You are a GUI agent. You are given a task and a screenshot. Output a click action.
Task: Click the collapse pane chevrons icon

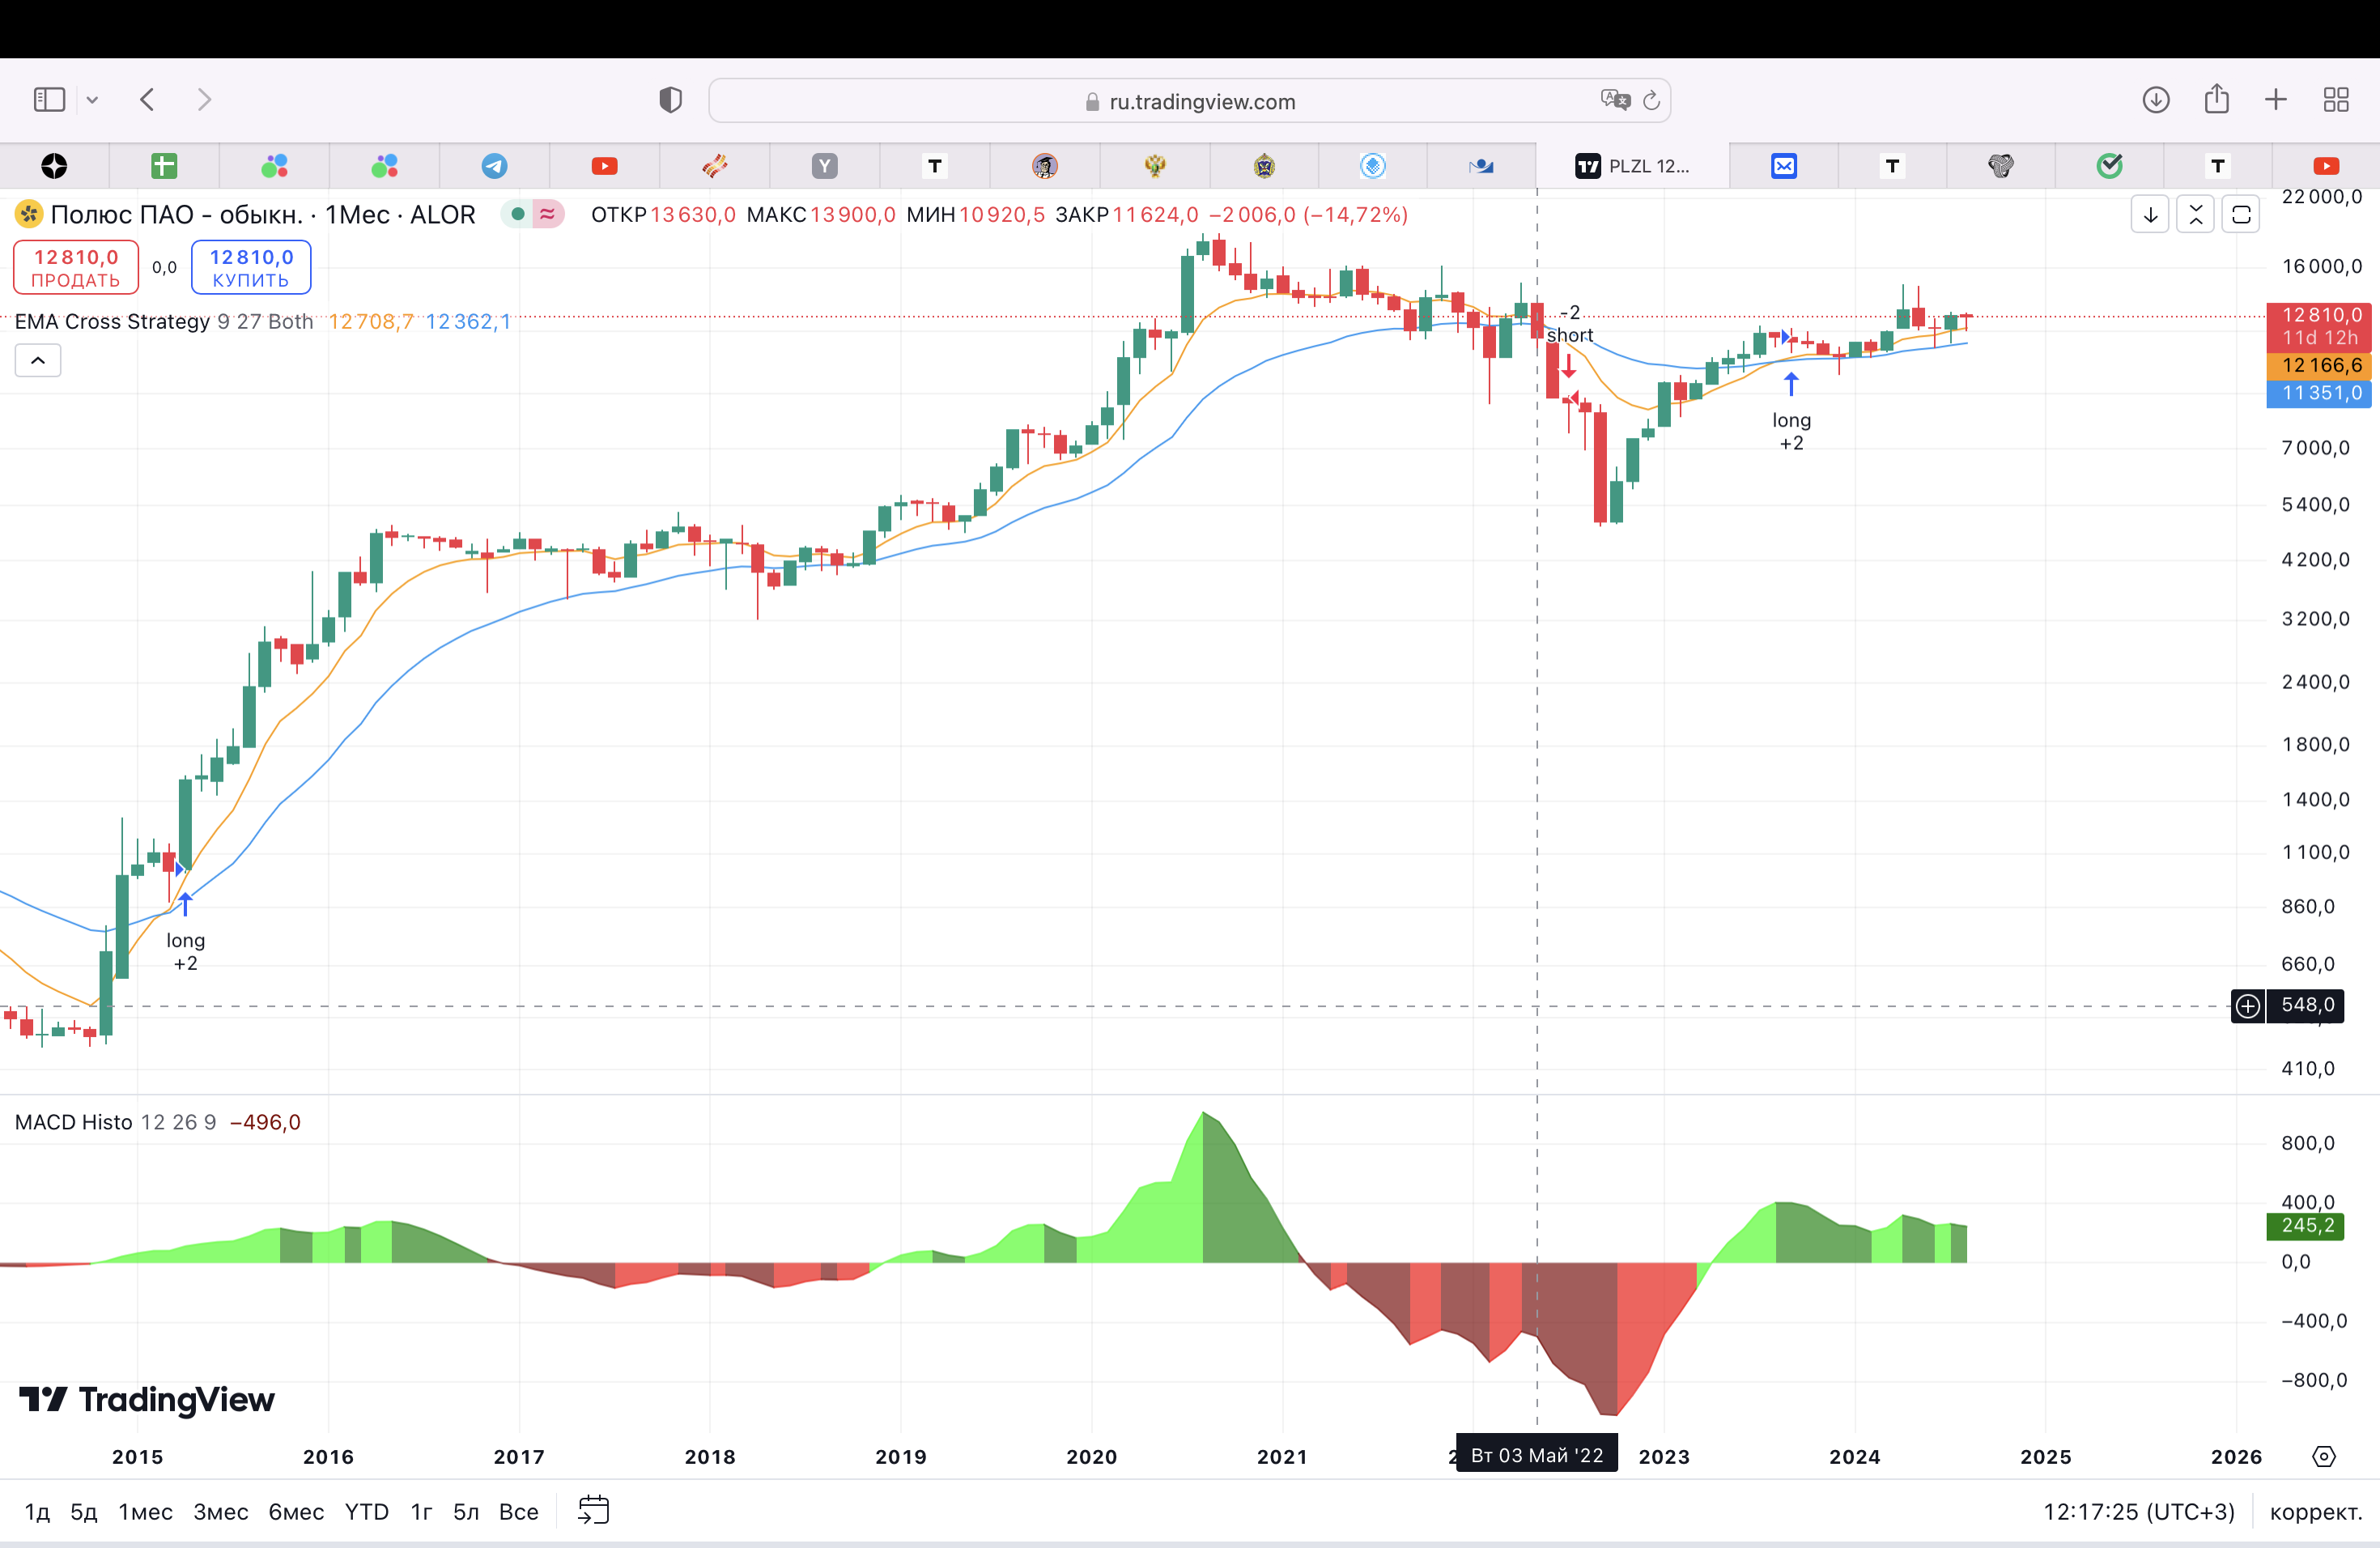point(2195,215)
